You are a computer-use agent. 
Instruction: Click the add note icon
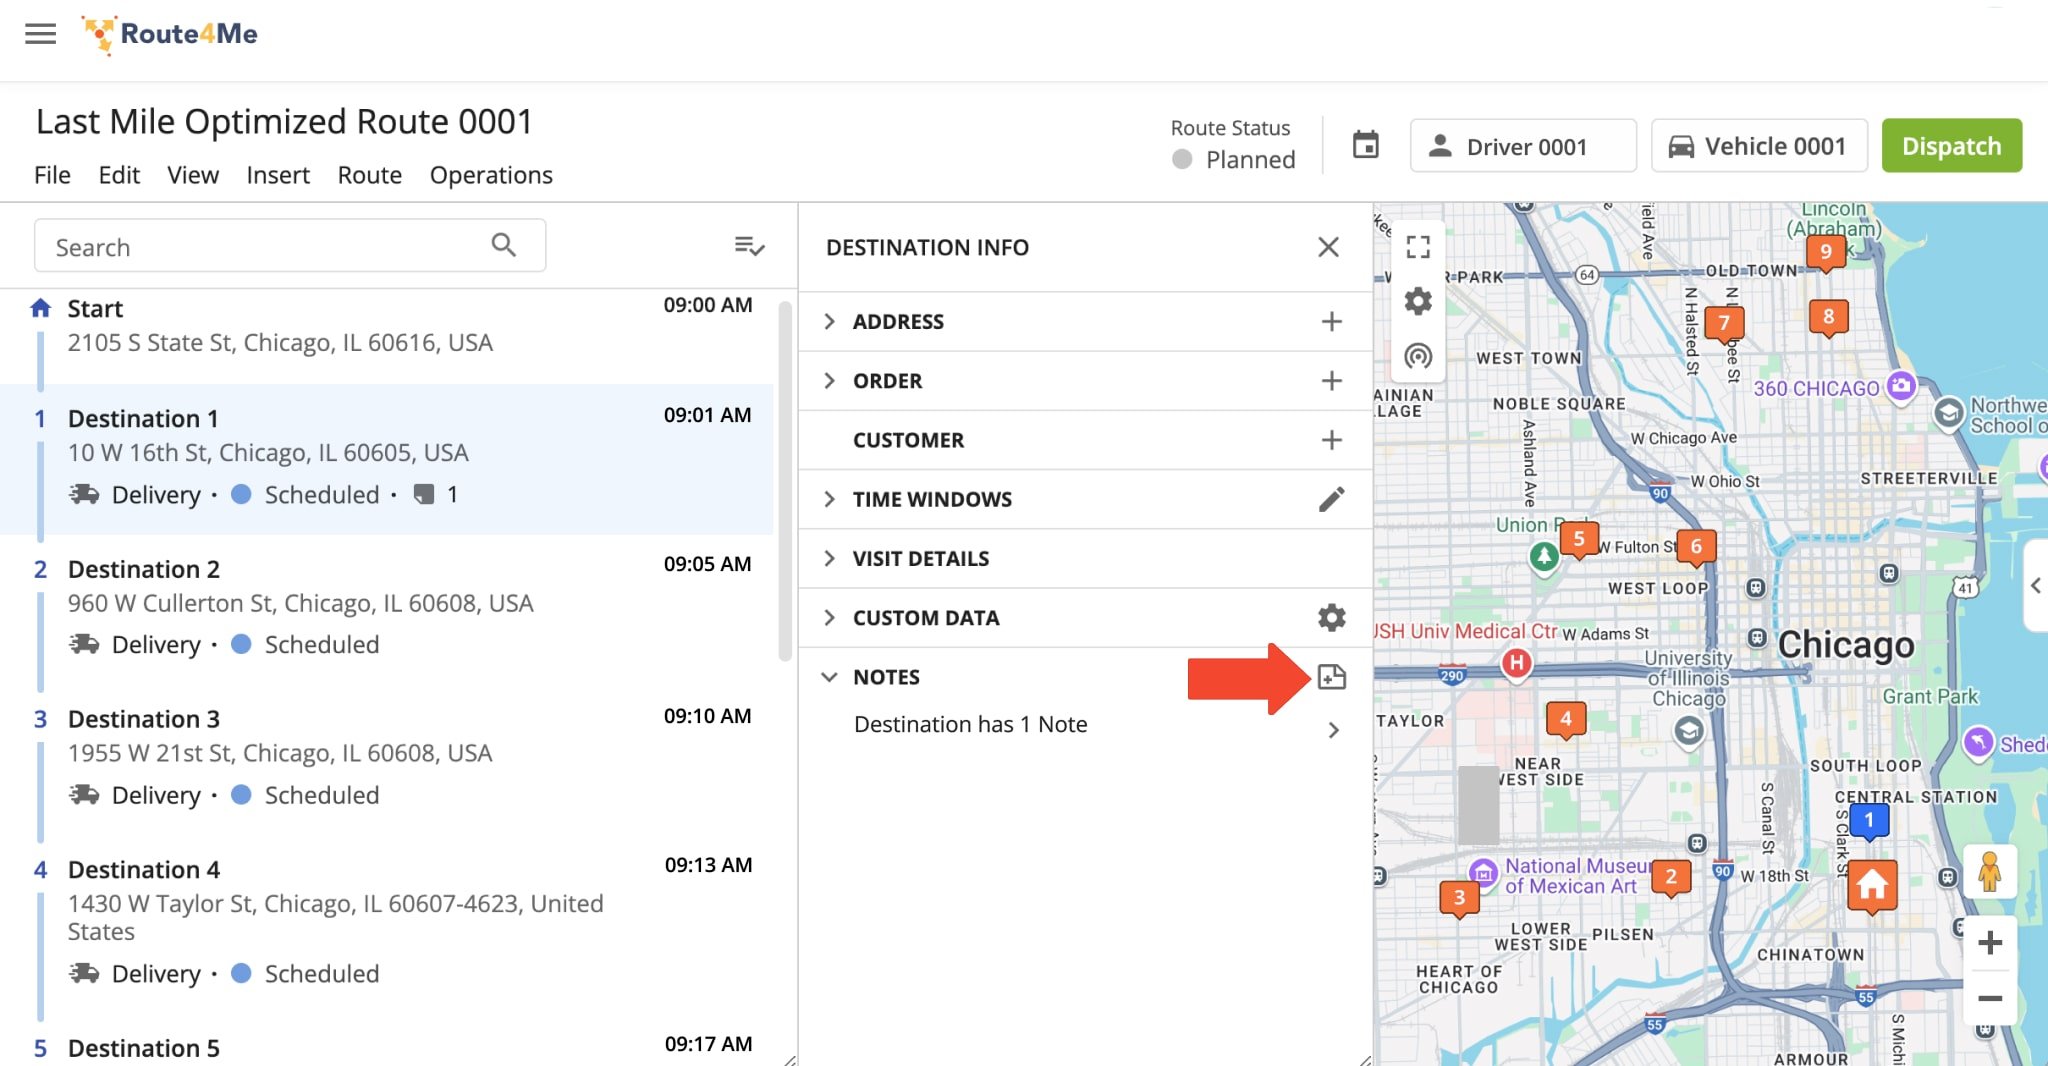[x=1332, y=677]
